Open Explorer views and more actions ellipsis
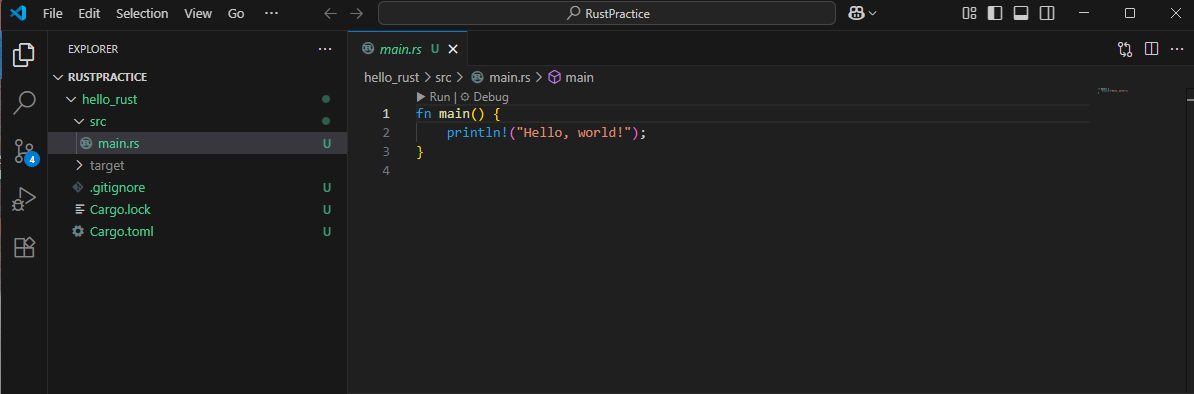Viewport: 1194px width, 394px height. [325, 49]
